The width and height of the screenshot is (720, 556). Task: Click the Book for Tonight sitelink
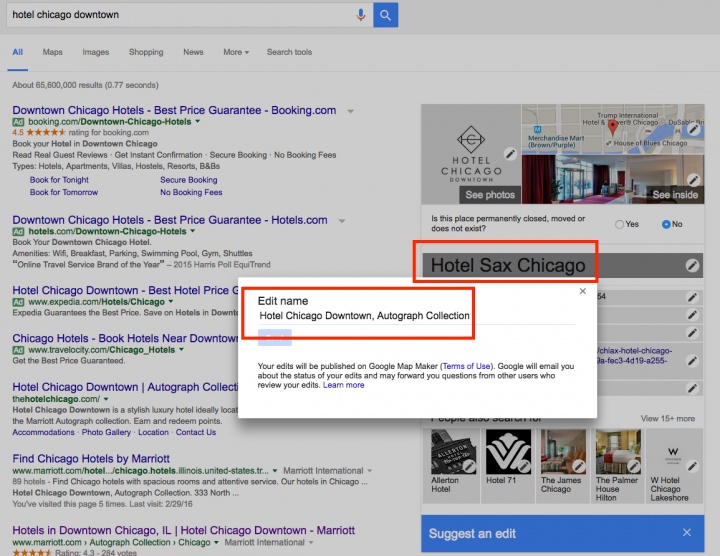pyautogui.click(x=59, y=180)
